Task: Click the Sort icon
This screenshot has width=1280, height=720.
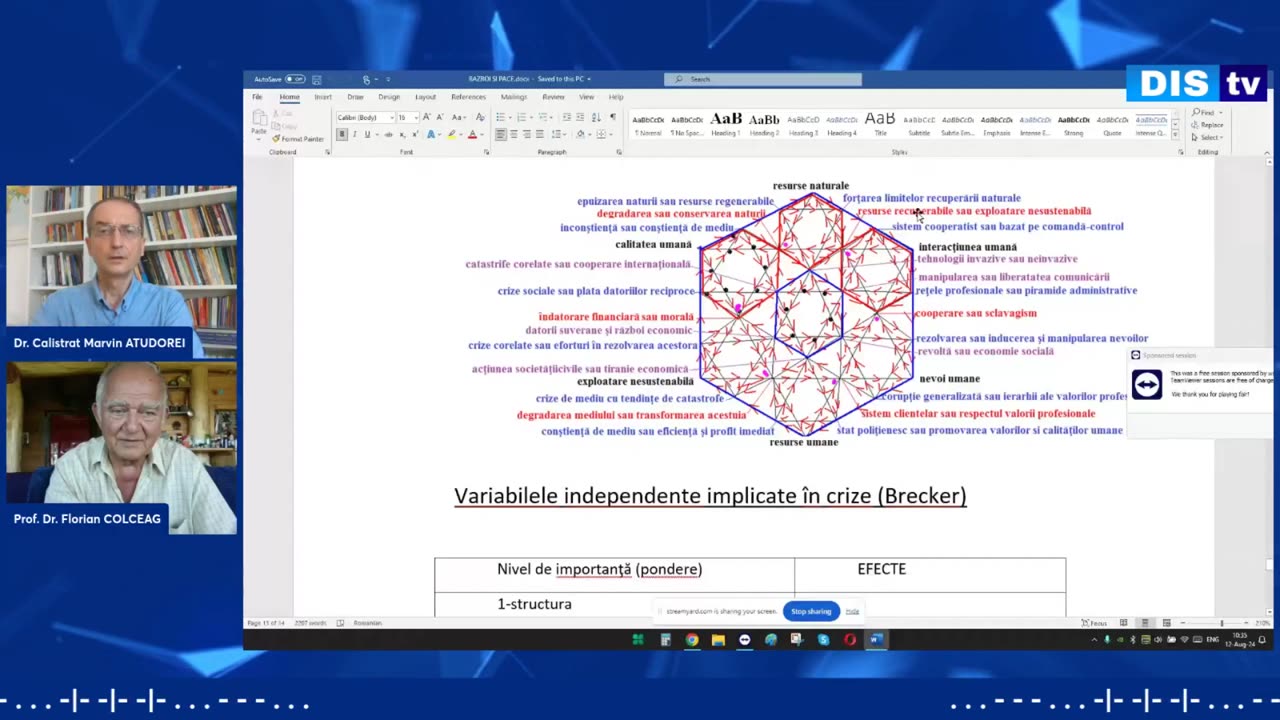Action: [596, 117]
